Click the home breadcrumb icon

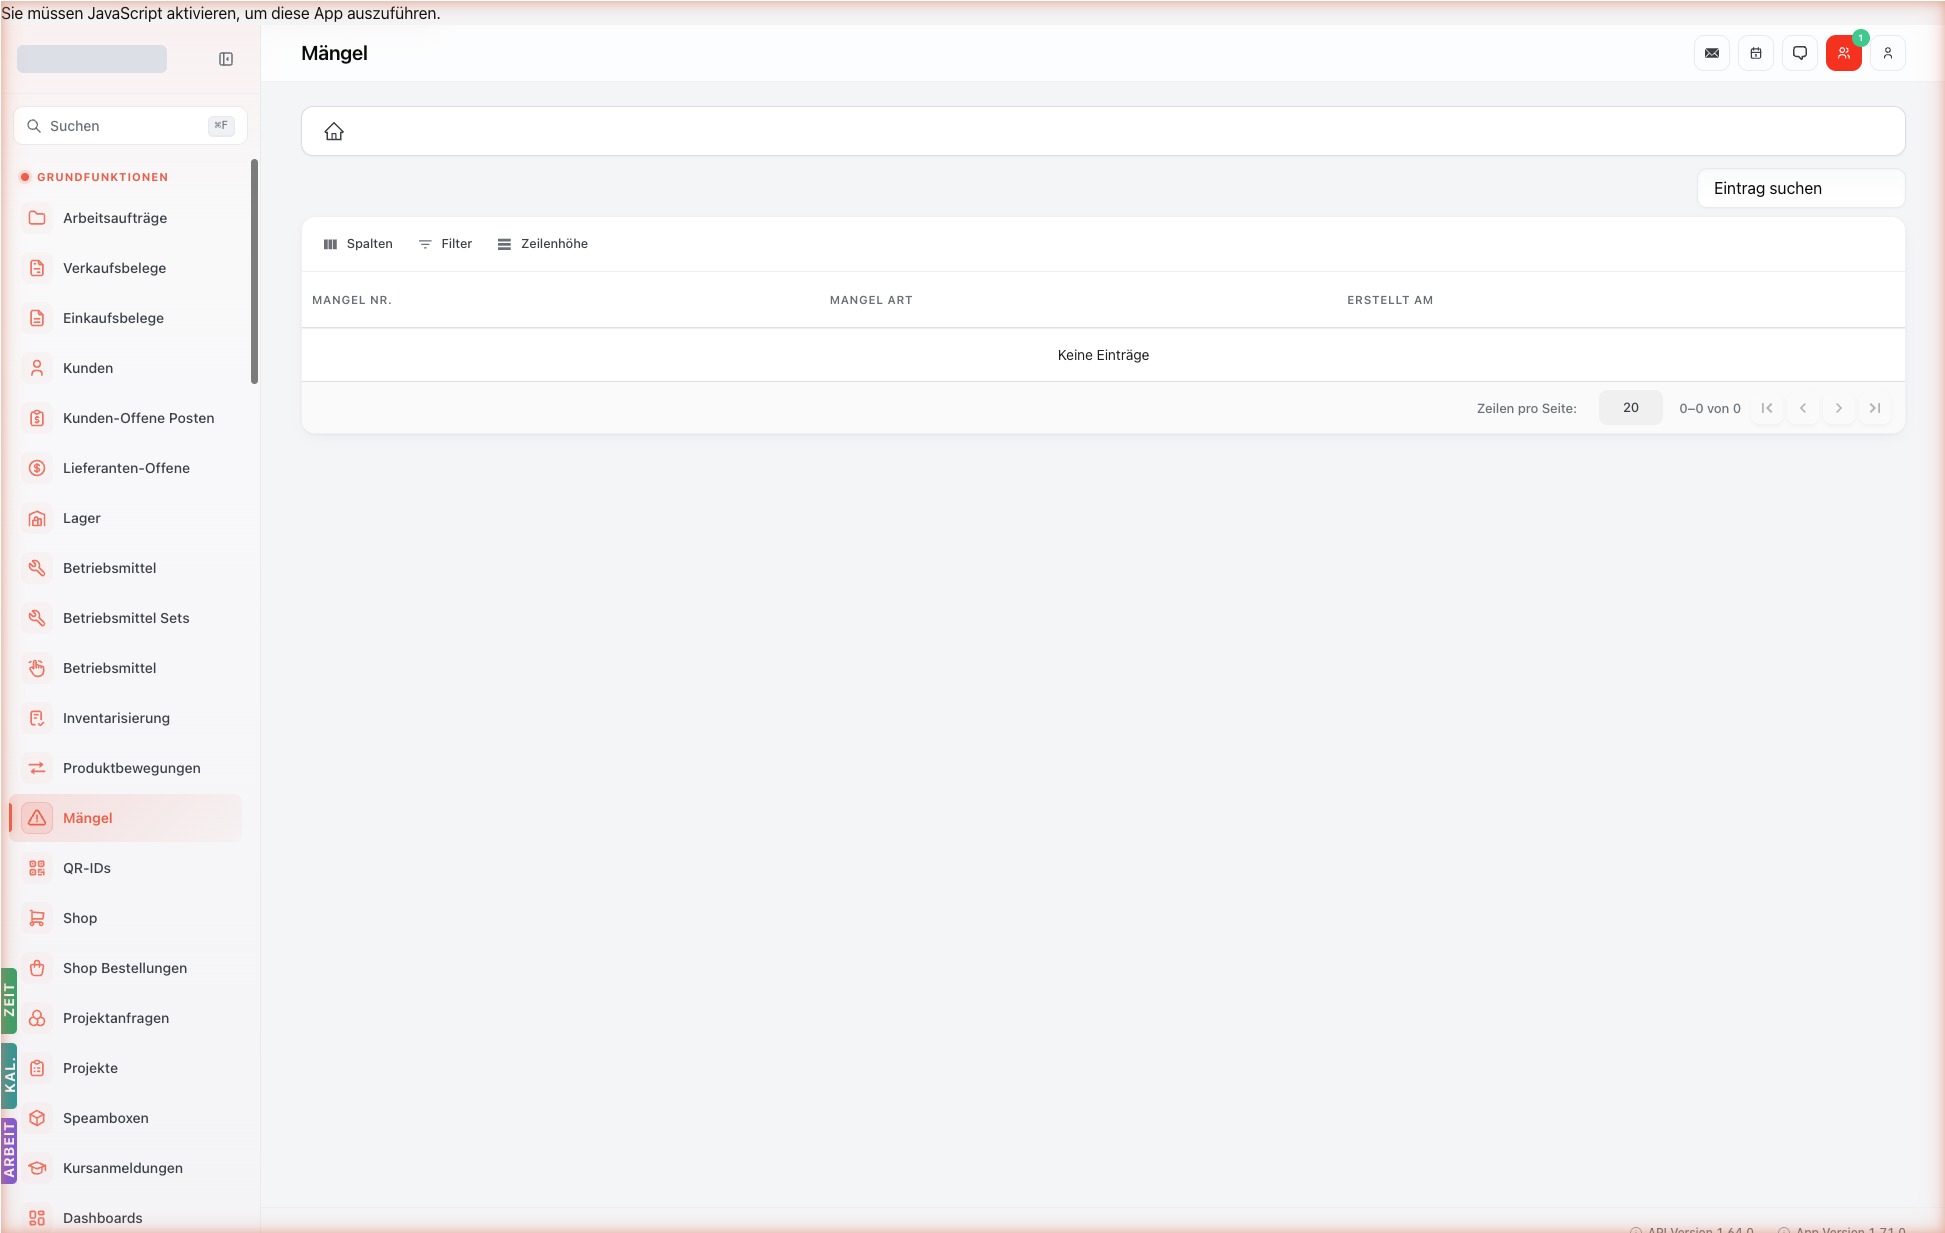click(x=334, y=131)
